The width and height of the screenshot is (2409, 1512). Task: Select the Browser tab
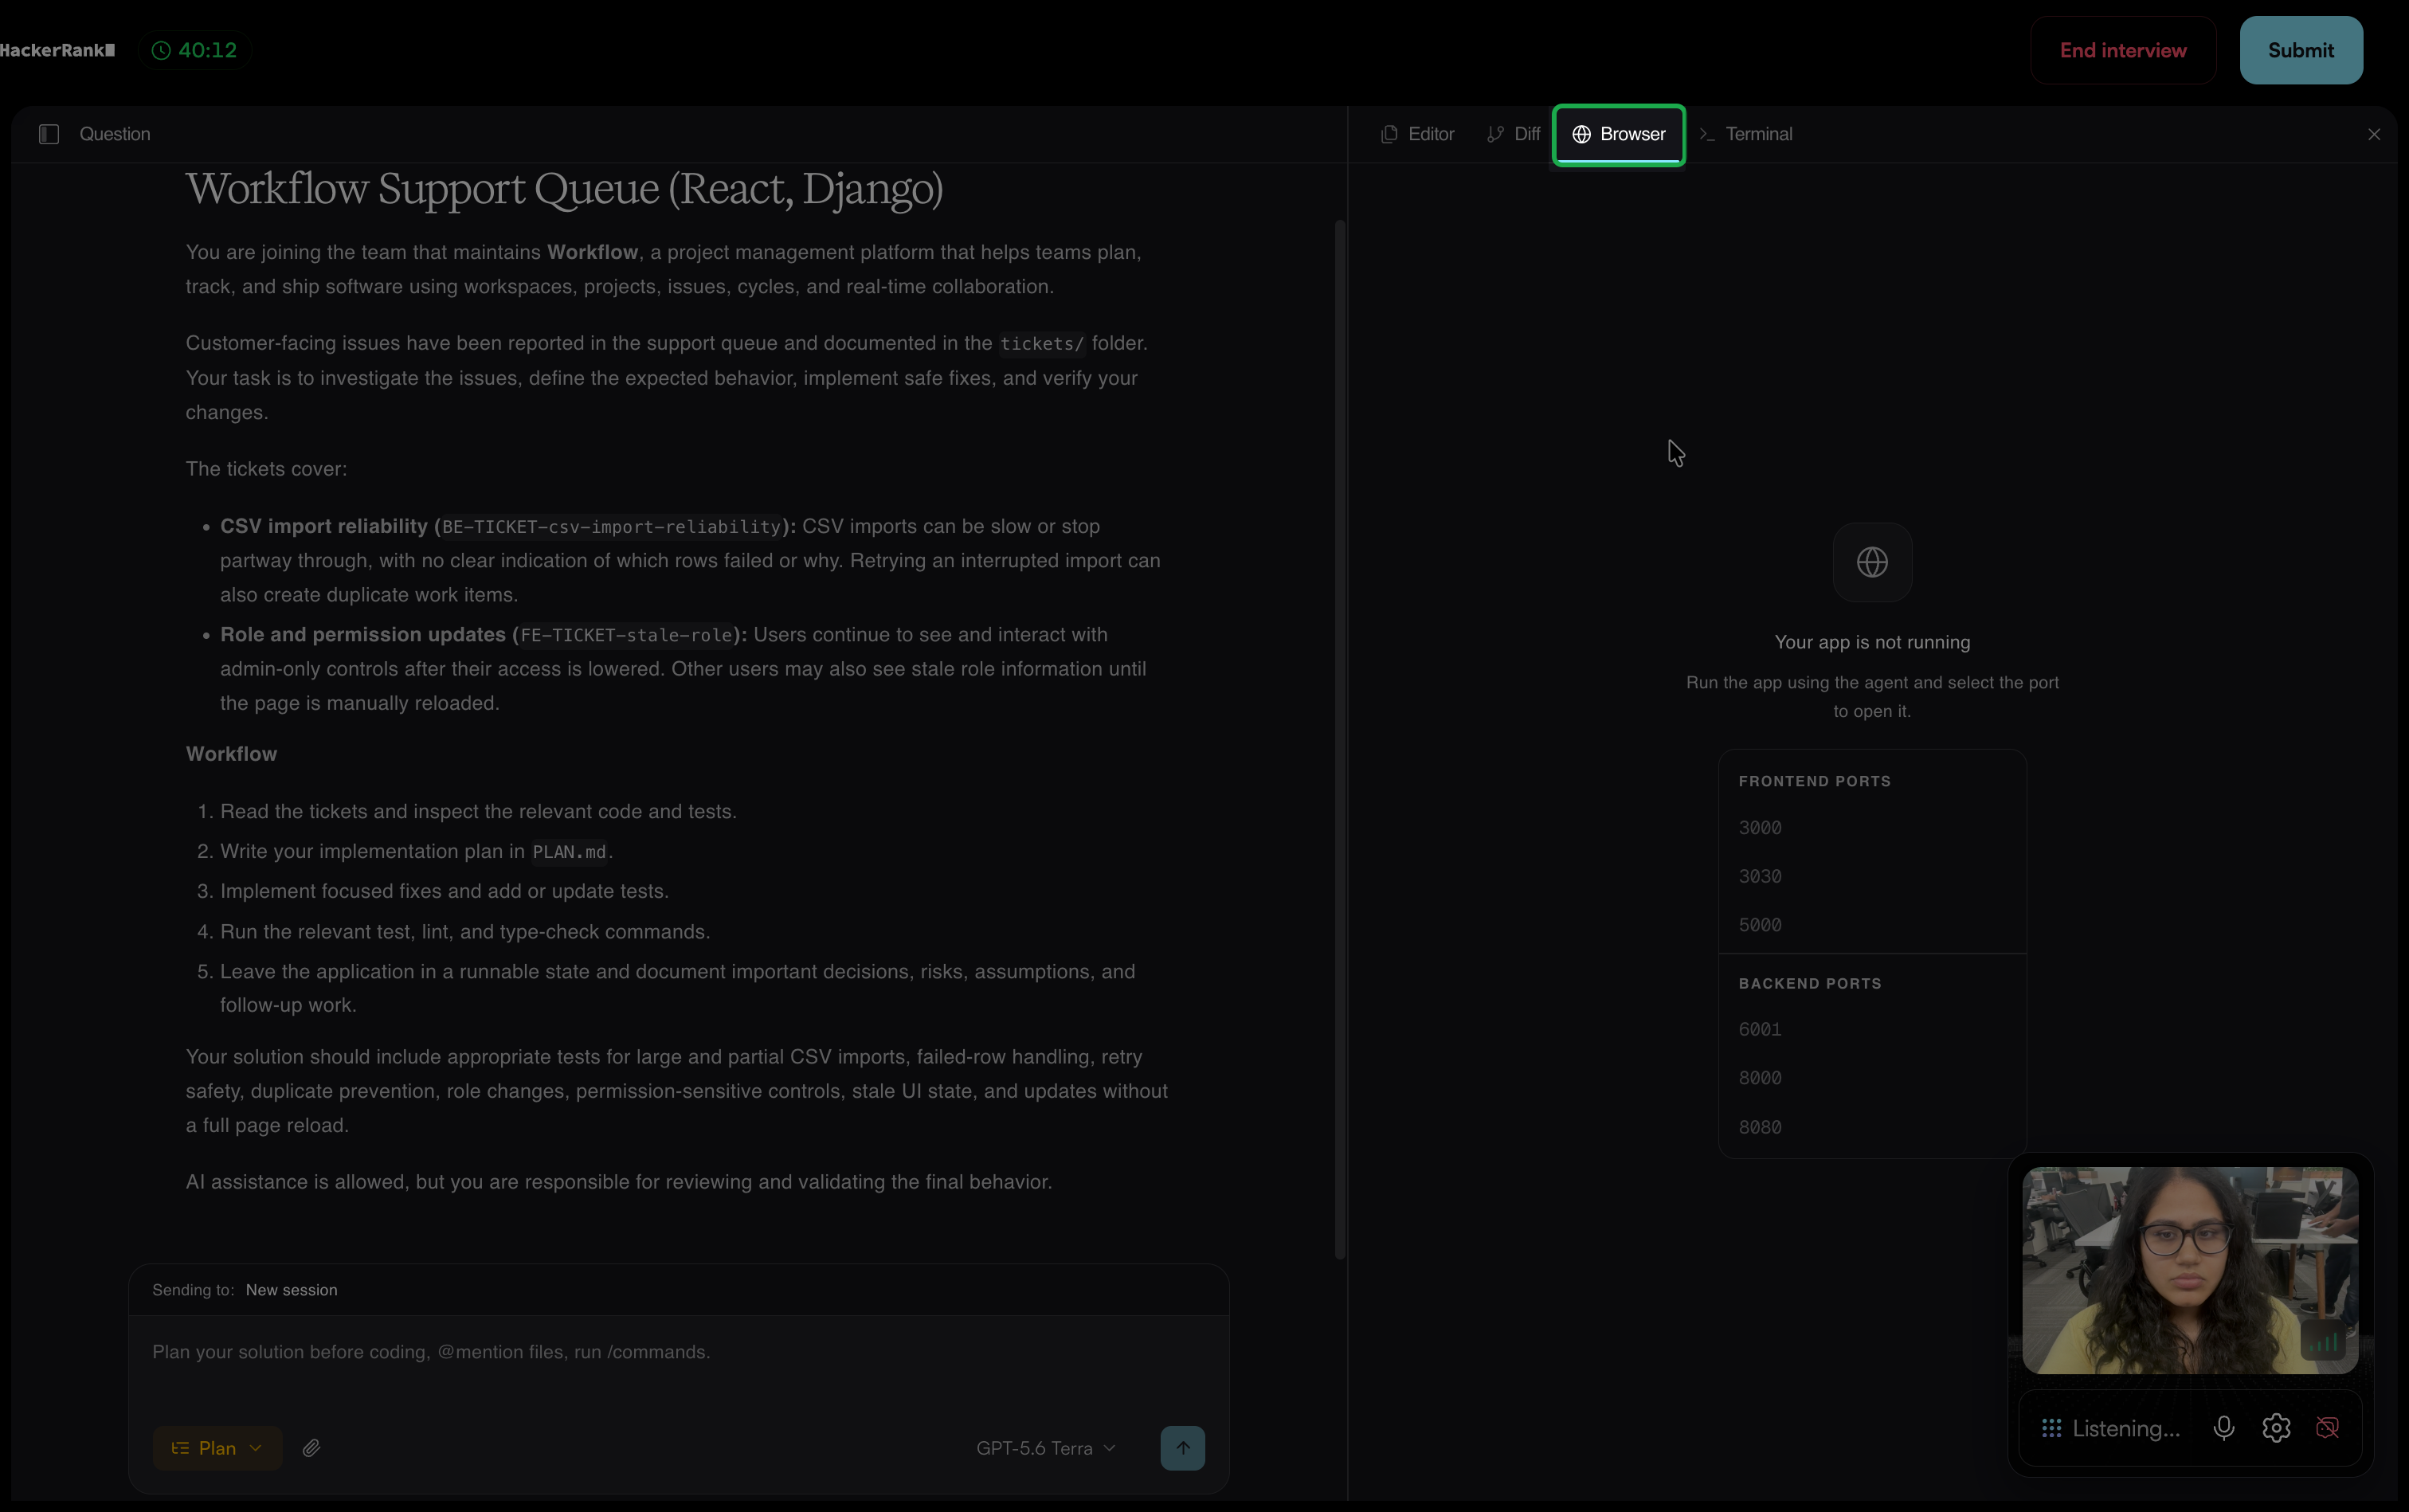point(1618,134)
